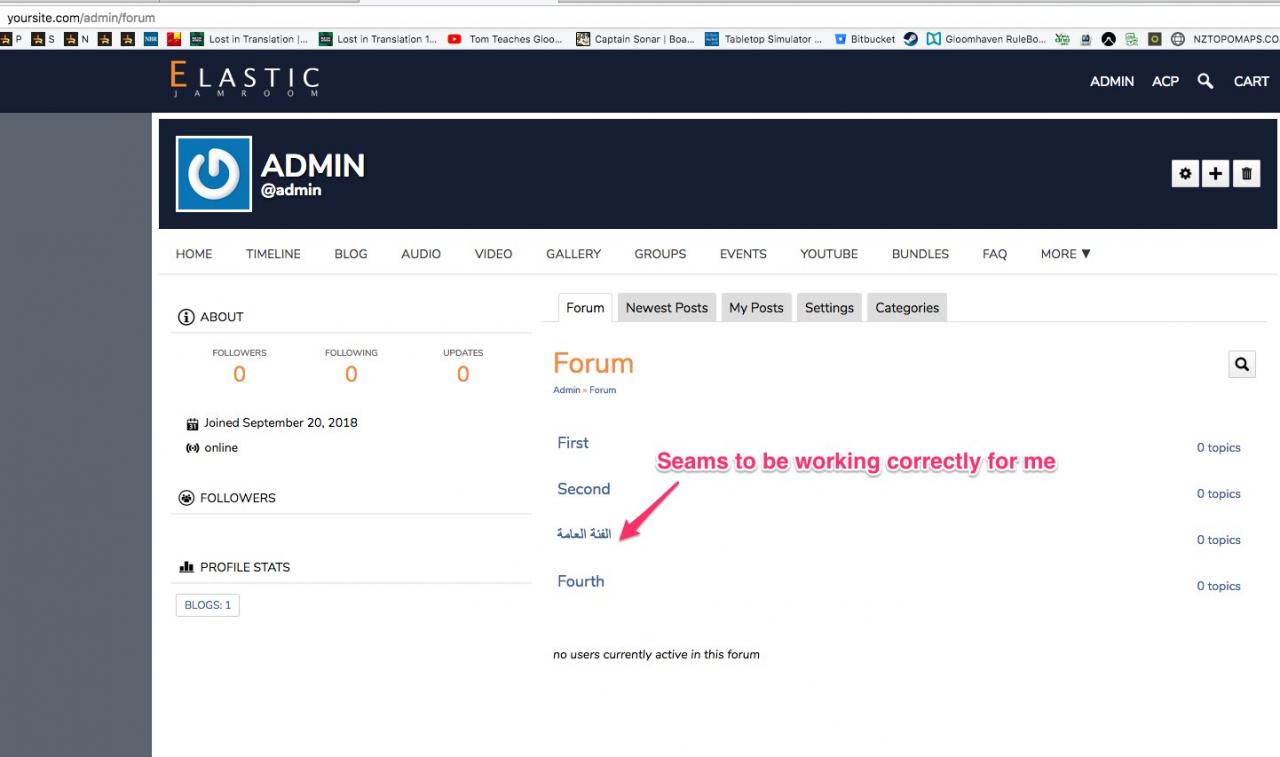Open the bookmark labeled N
The image size is (1280, 757).
76,39
